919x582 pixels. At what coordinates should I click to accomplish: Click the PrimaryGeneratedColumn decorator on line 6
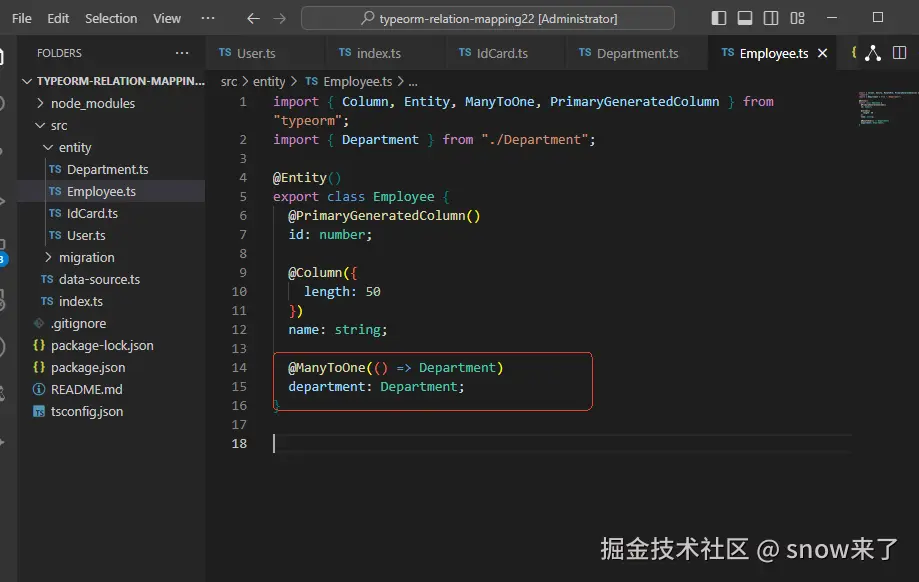coord(384,216)
